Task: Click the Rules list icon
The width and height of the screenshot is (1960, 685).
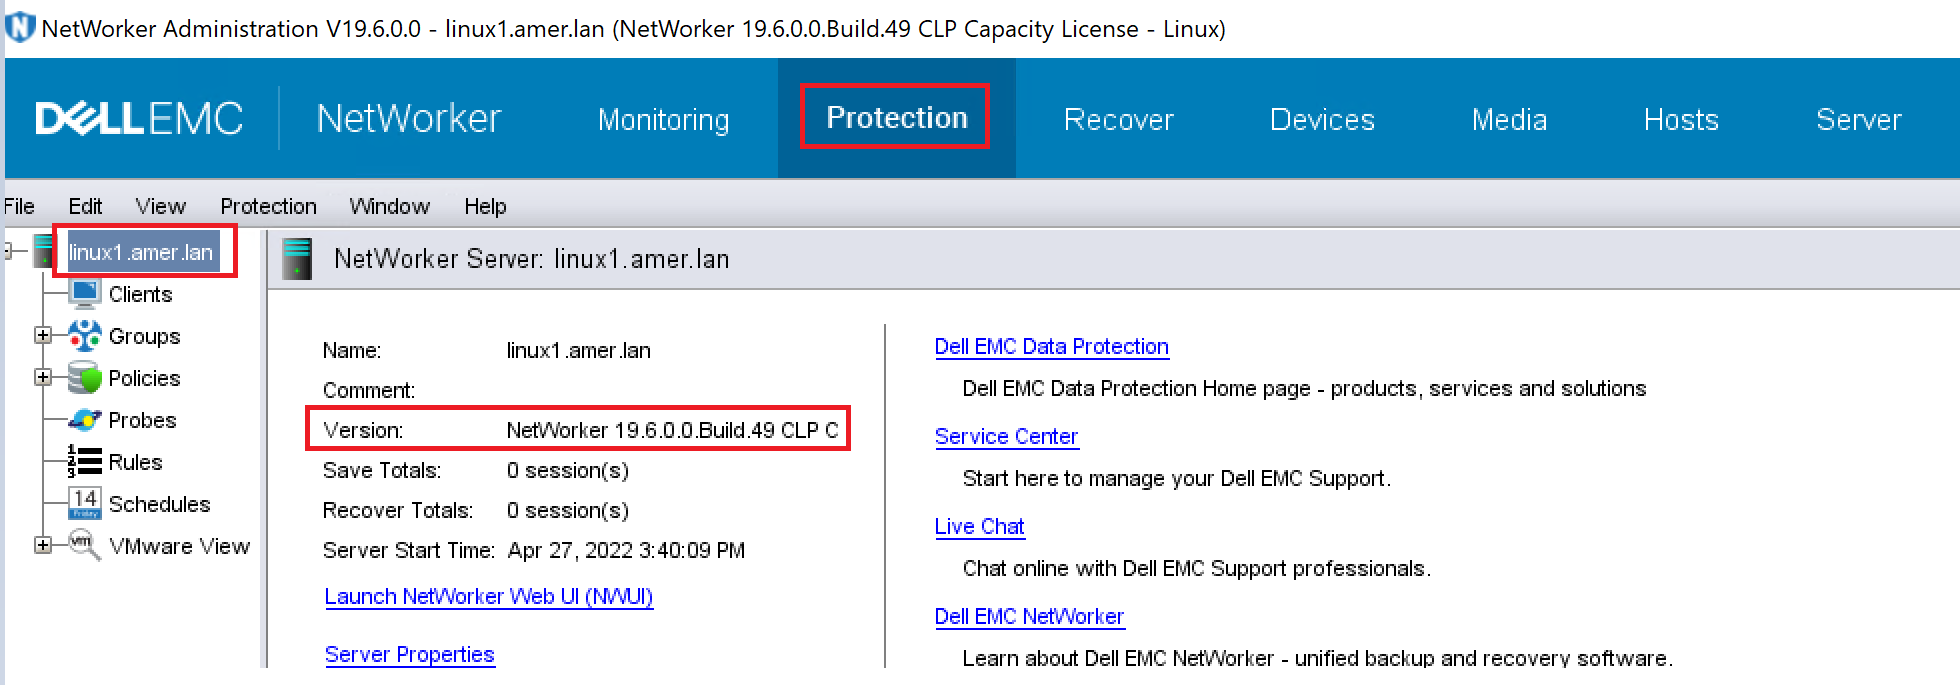Action: click(x=85, y=462)
